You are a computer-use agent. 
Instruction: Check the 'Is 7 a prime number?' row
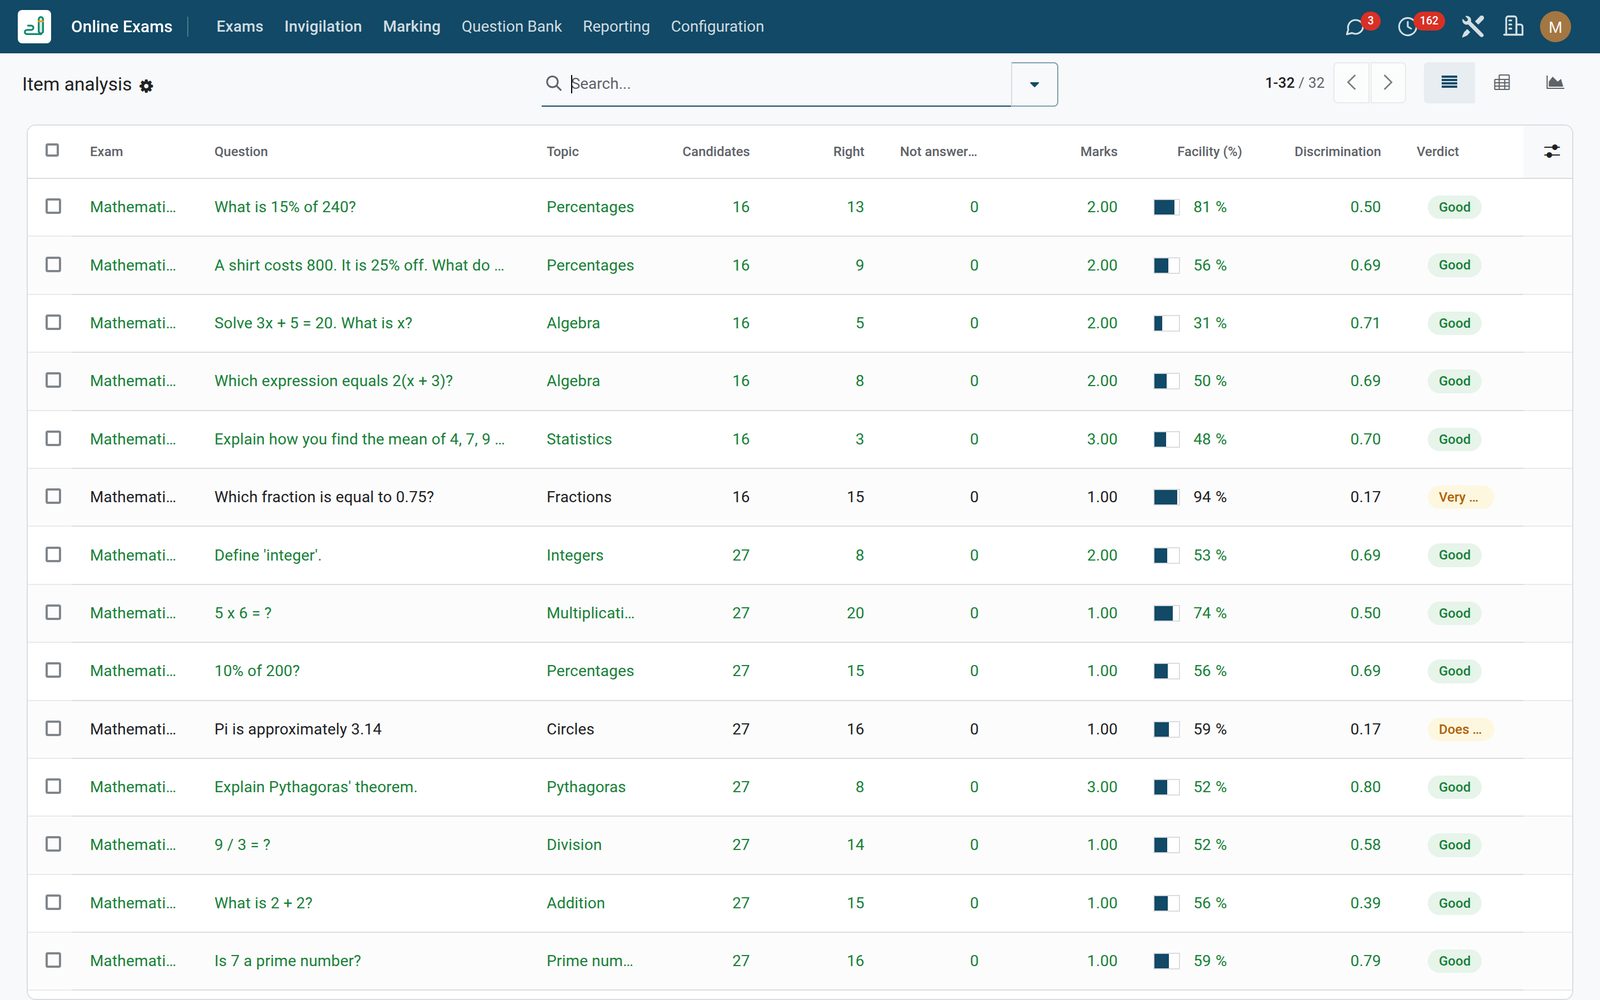pyautogui.click(x=53, y=960)
